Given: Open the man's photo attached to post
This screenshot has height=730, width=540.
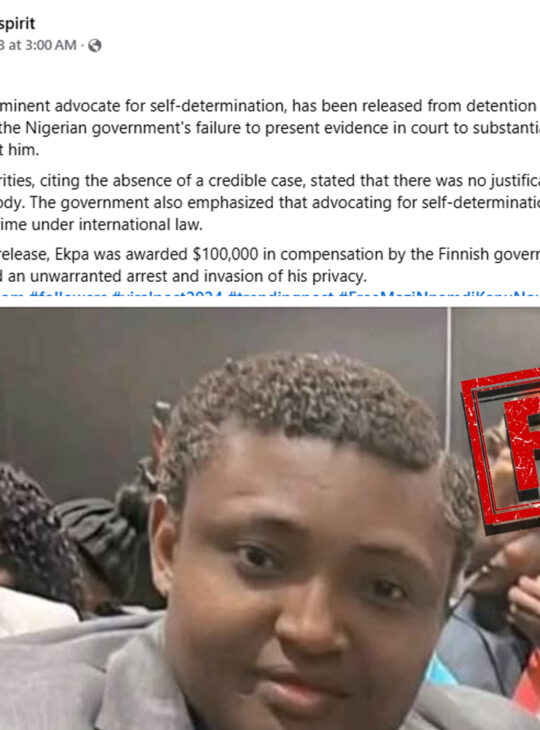Looking at the screenshot, I should click(x=270, y=519).
